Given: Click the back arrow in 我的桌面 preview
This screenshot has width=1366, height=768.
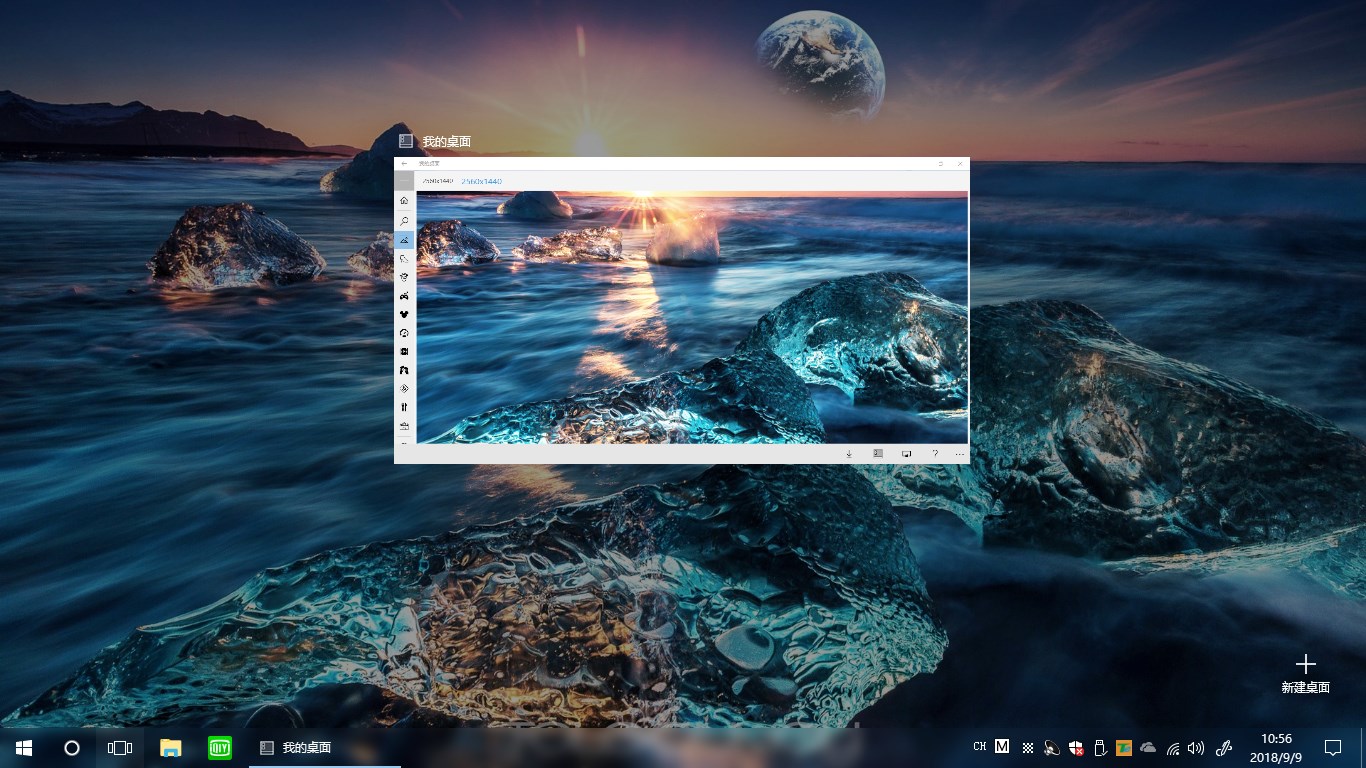Looking at the screenshot, I should [404, 163].
